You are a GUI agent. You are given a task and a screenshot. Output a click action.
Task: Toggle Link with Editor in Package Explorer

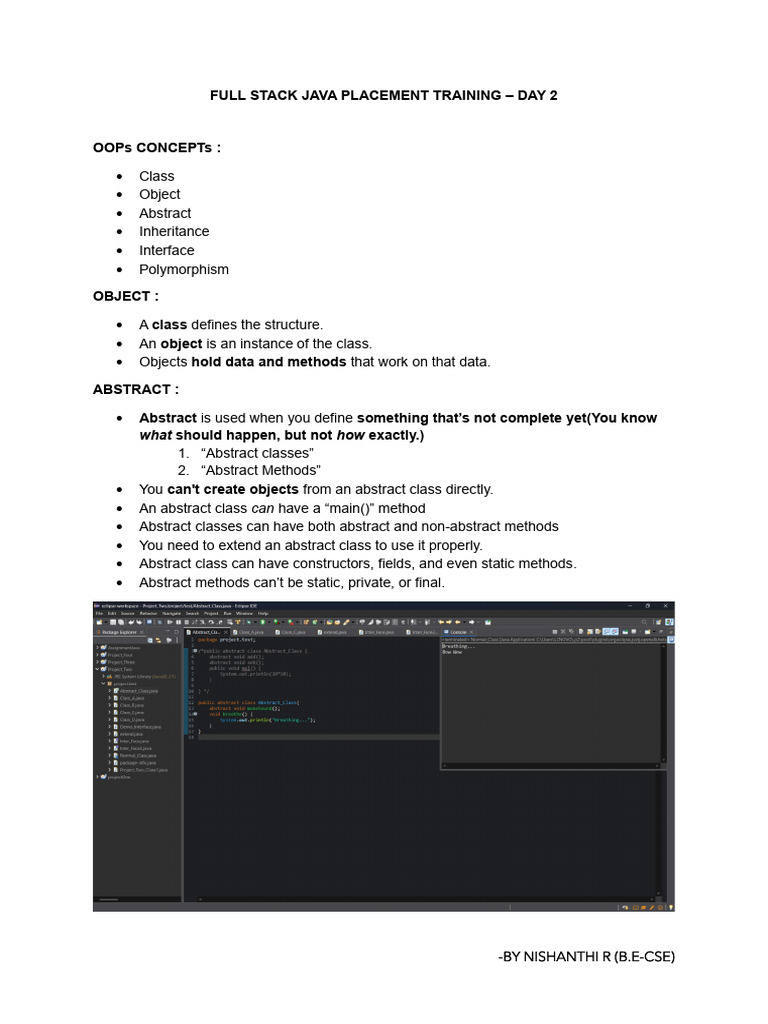click(x=158, y=640)
